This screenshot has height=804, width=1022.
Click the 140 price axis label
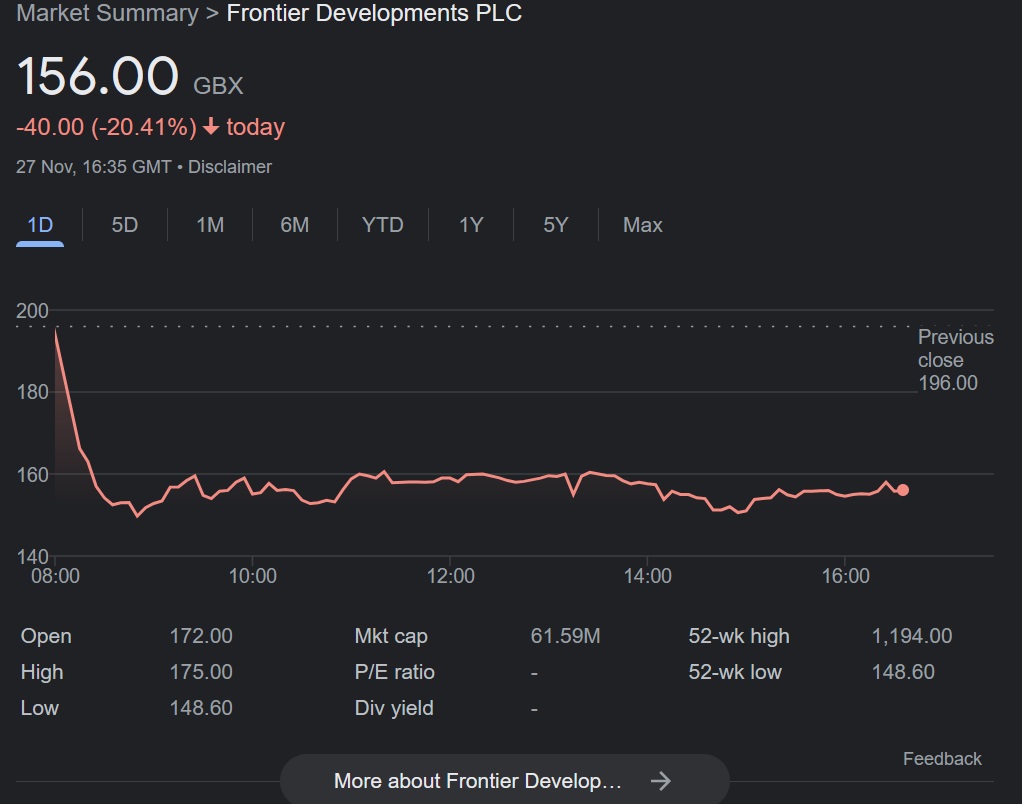pyautogui.click(x=33, y=556)
